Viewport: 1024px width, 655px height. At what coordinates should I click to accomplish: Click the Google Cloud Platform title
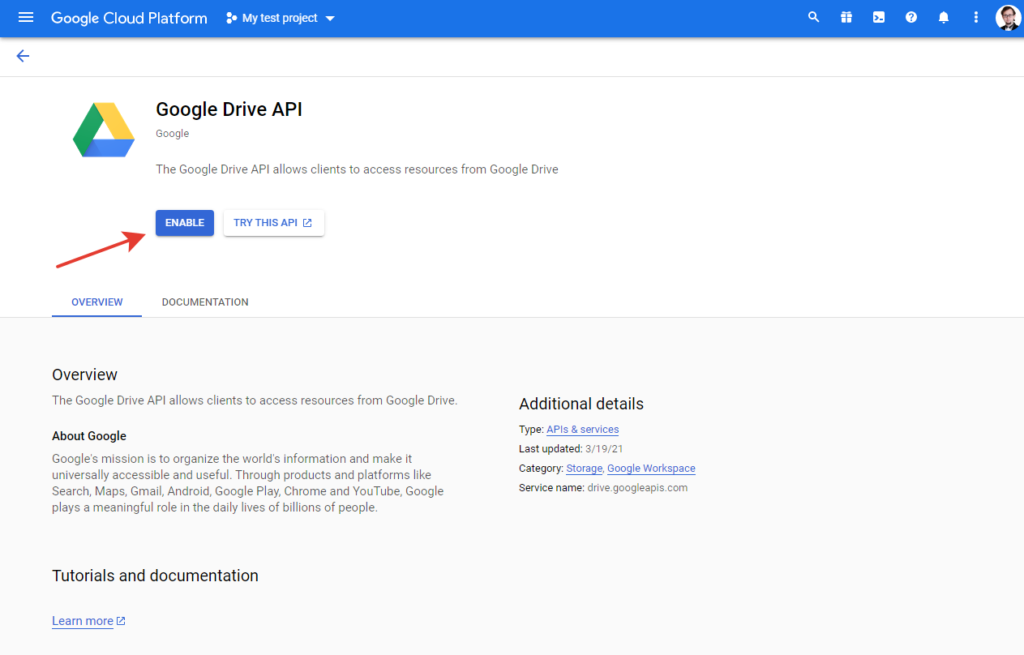tap(129, 18)
